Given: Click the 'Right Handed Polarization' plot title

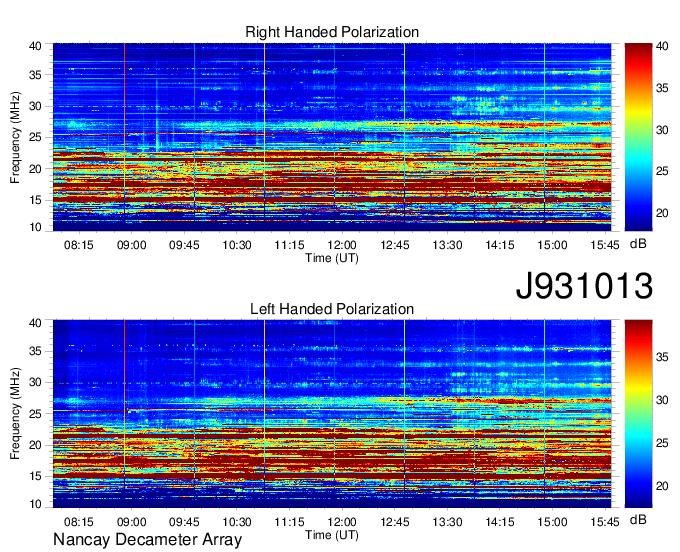Looking at the screenshot, I should (x=332, y=32).
